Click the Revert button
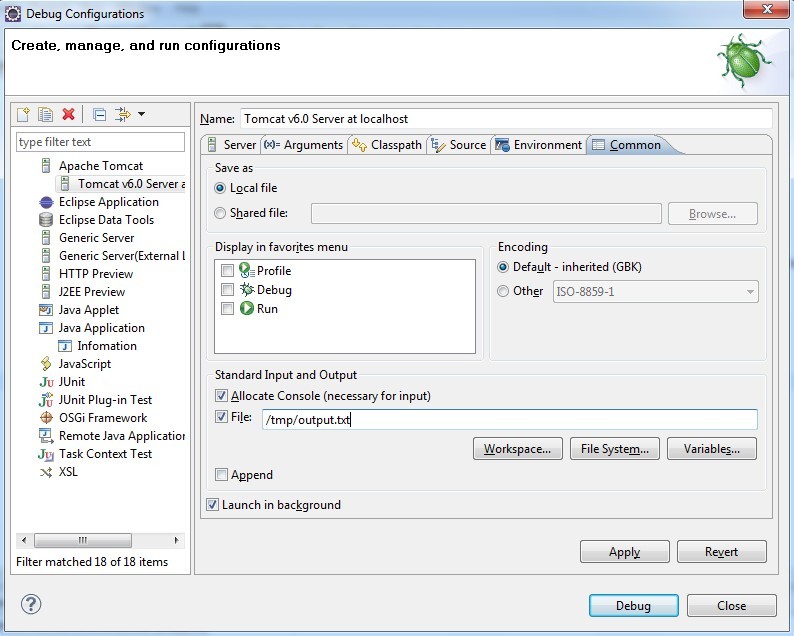 point(722,551)
